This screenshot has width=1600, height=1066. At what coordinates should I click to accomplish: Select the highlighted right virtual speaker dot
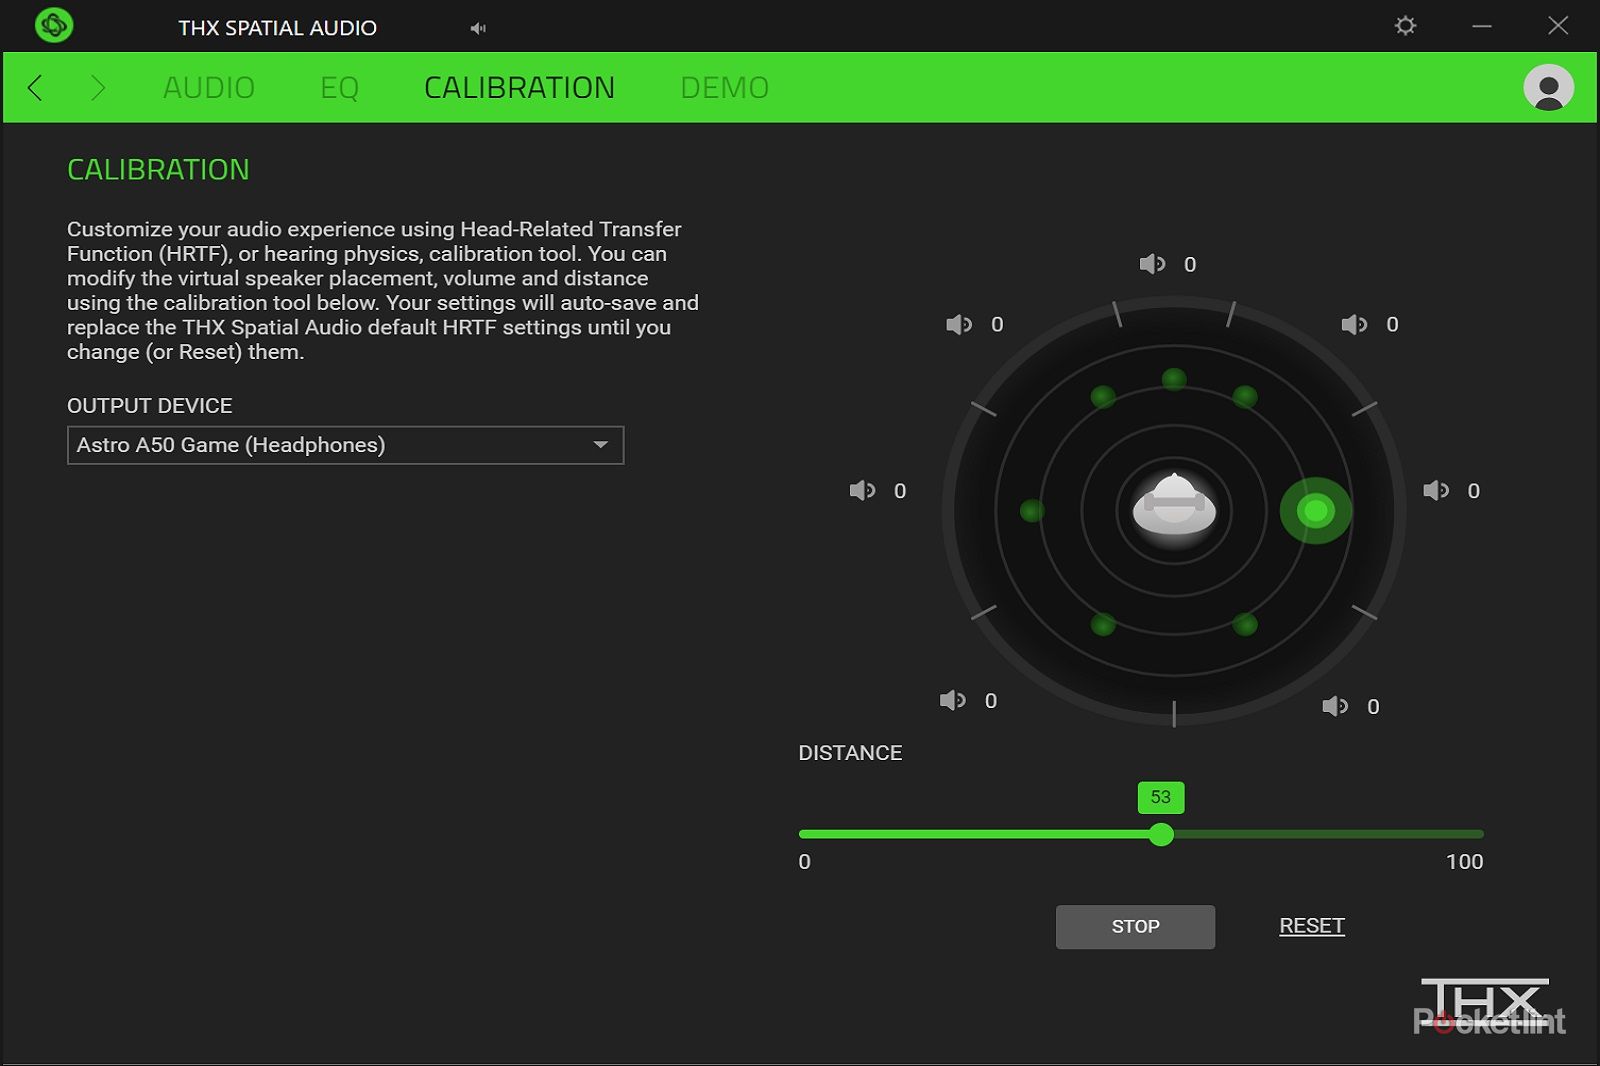(1315, 511)
